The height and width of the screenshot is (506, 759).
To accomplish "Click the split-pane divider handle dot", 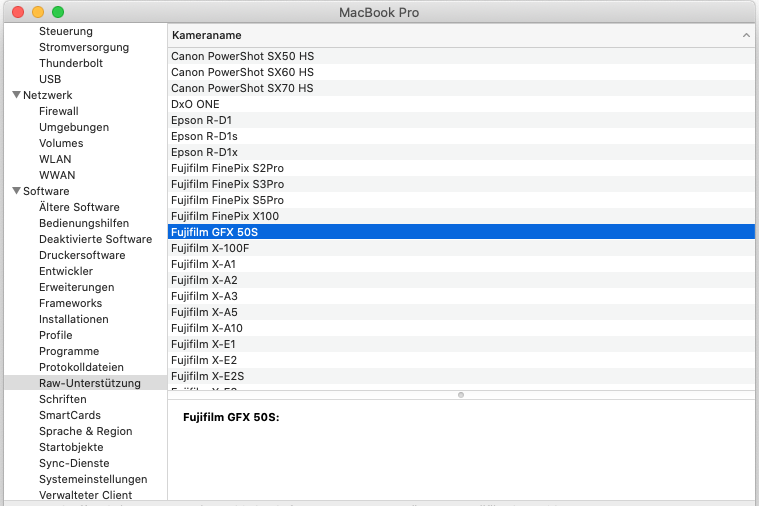I will (x=461, y=395).
